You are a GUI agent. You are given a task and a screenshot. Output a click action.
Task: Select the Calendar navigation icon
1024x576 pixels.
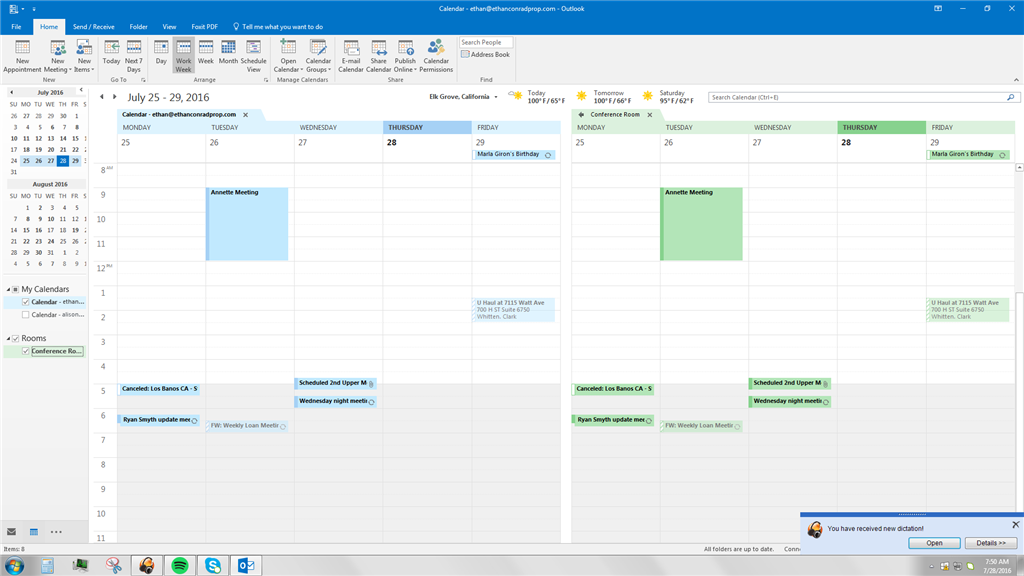point(34,532)
